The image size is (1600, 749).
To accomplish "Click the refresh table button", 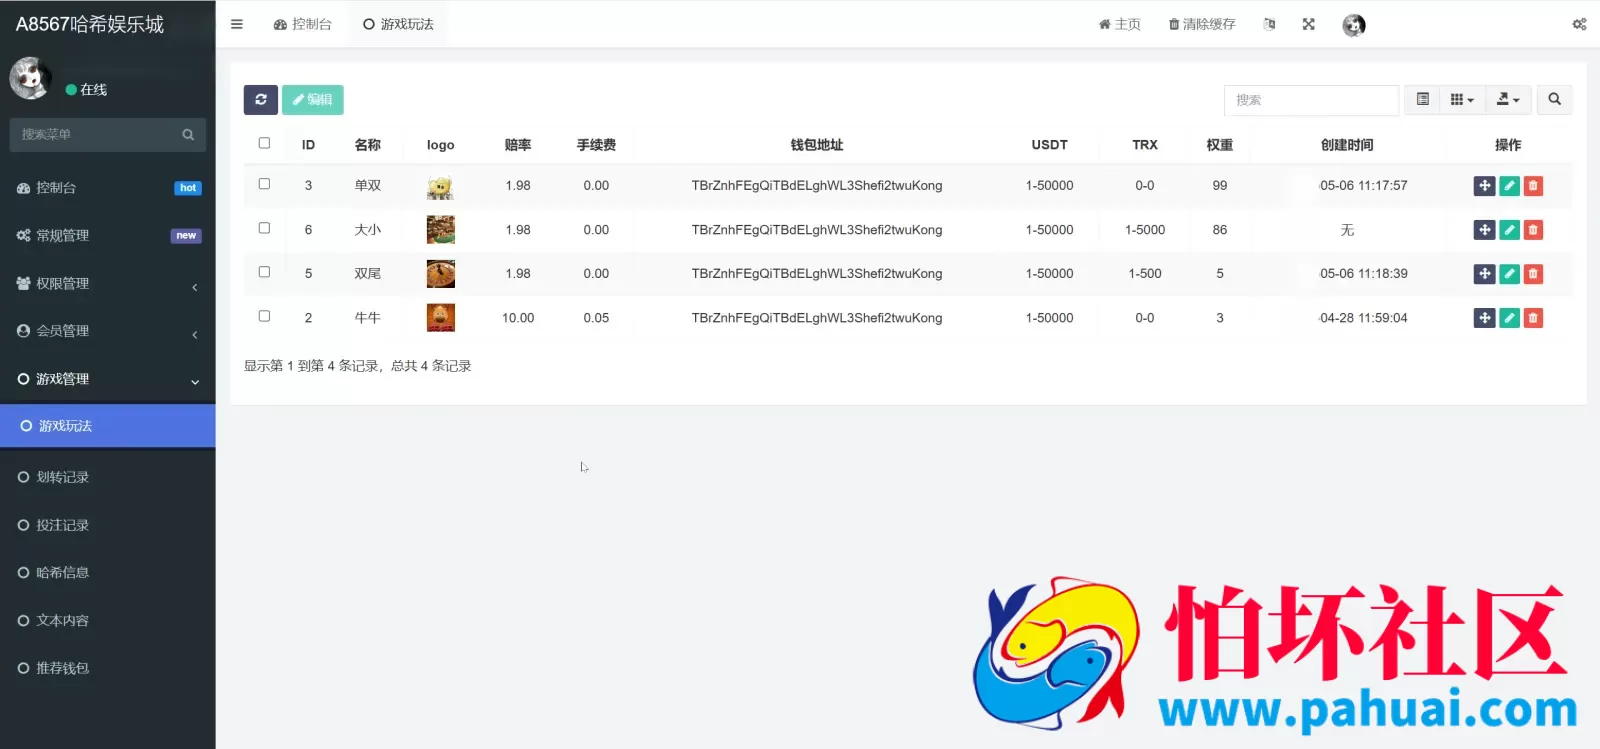I will [261, 99].
